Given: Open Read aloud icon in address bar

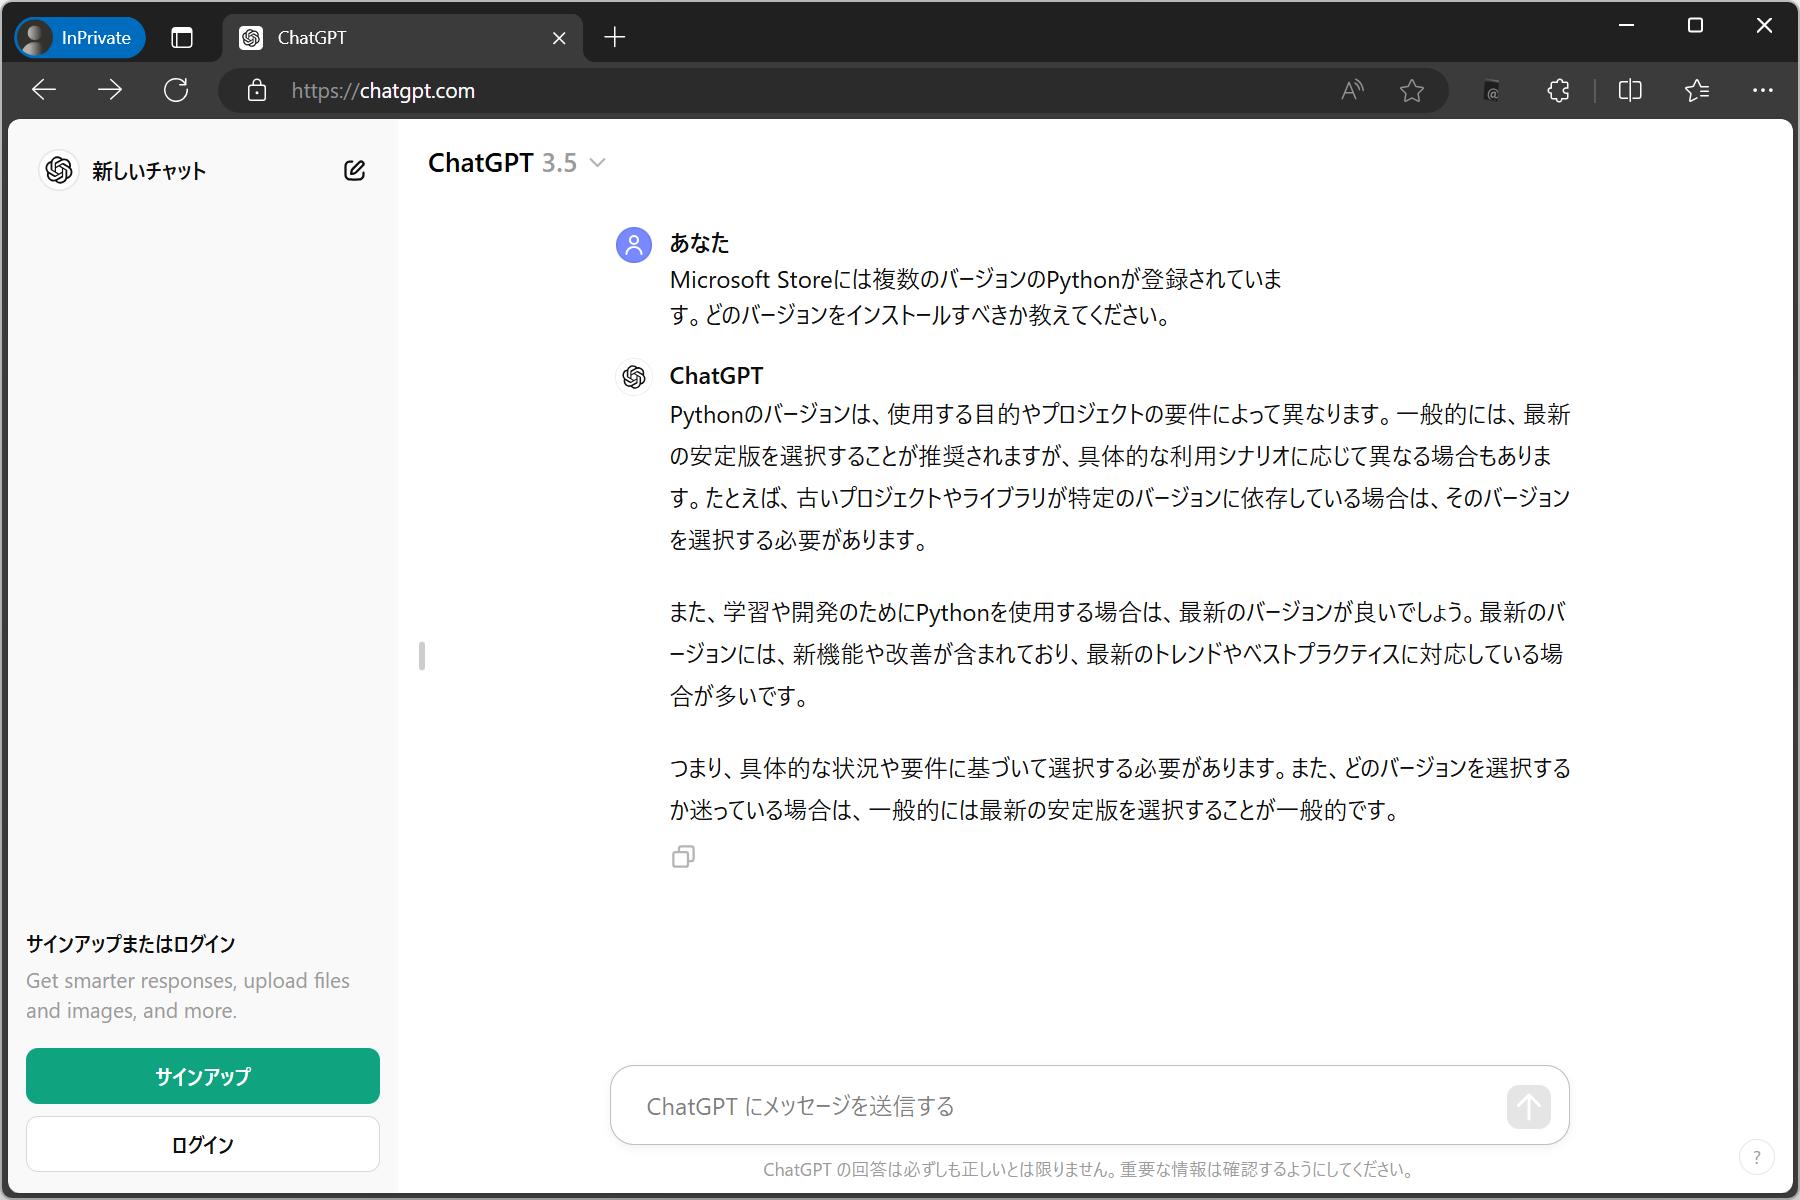Looking at the screenshot, I should tap(1352, 90).
